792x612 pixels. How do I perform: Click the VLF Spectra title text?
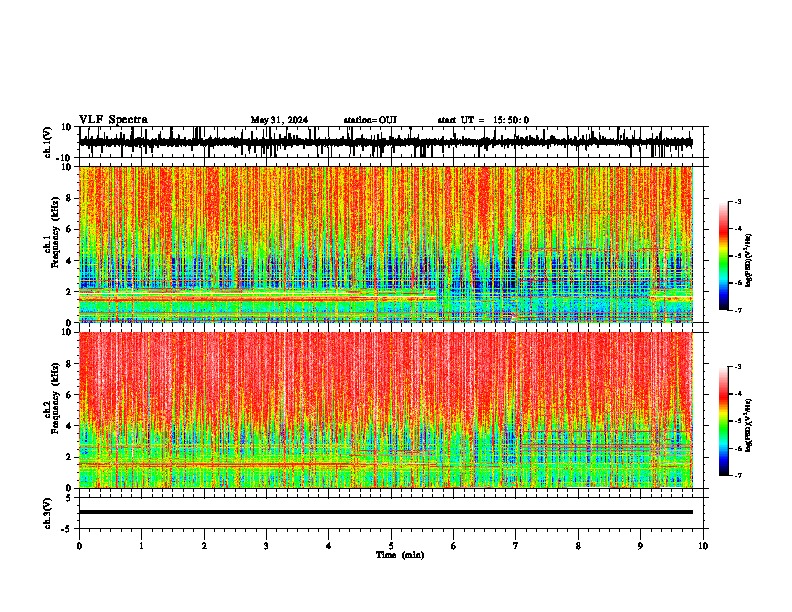[113, 120]
